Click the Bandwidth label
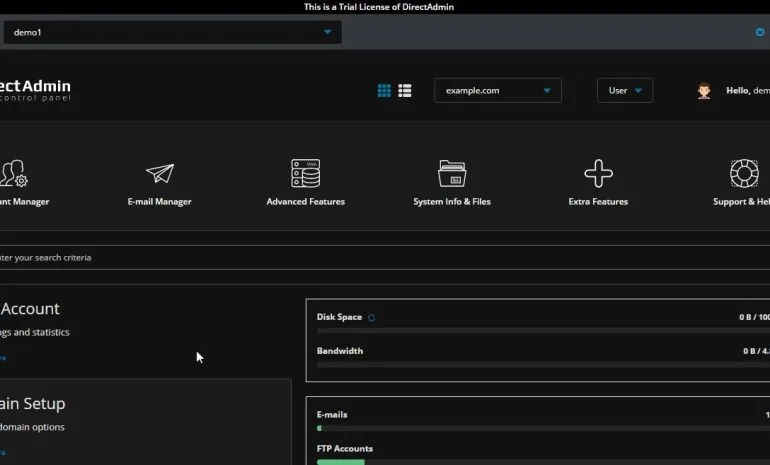The height and width of the screenshot is (465, 770). point(340,351)
